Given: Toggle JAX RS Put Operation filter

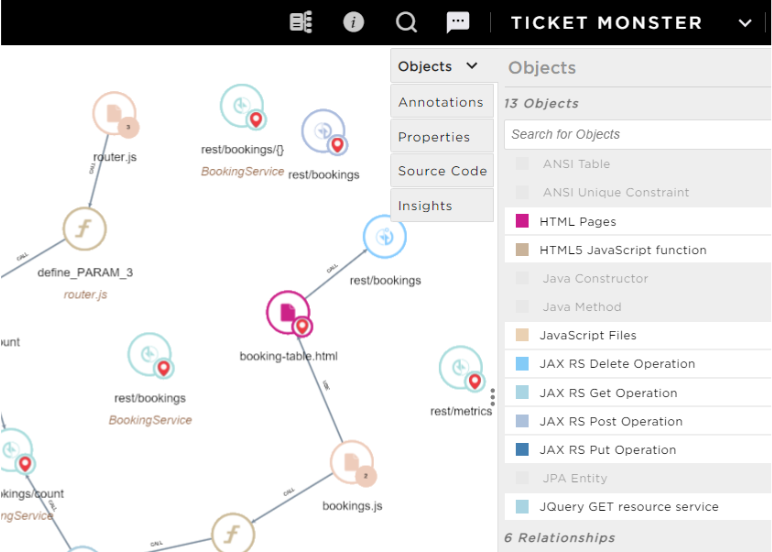Looking at the screenshot, I should (x=638, y=450).
